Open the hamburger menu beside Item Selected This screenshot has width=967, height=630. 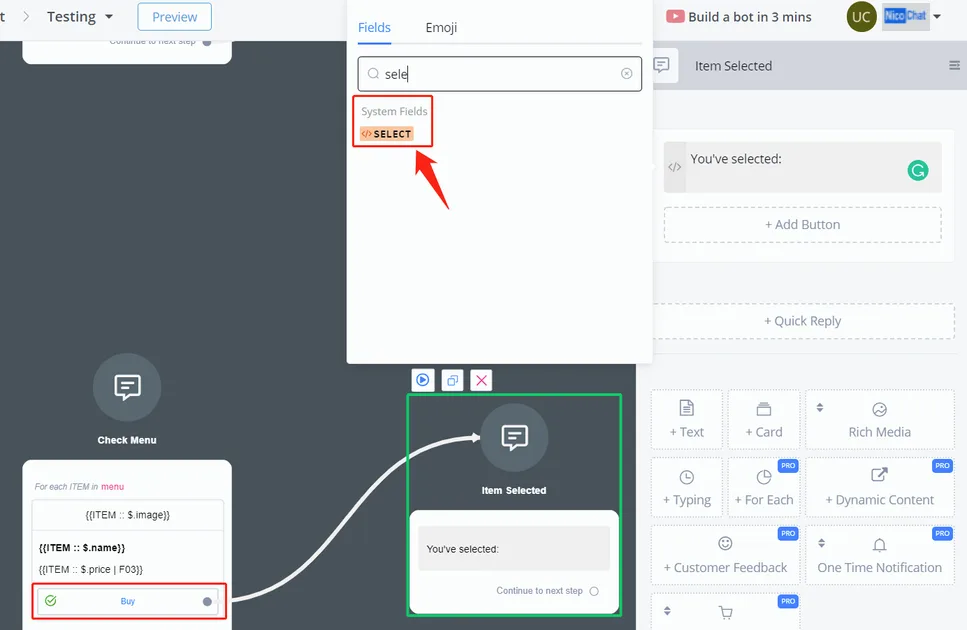pyautogui.click(x=954, y=65)
